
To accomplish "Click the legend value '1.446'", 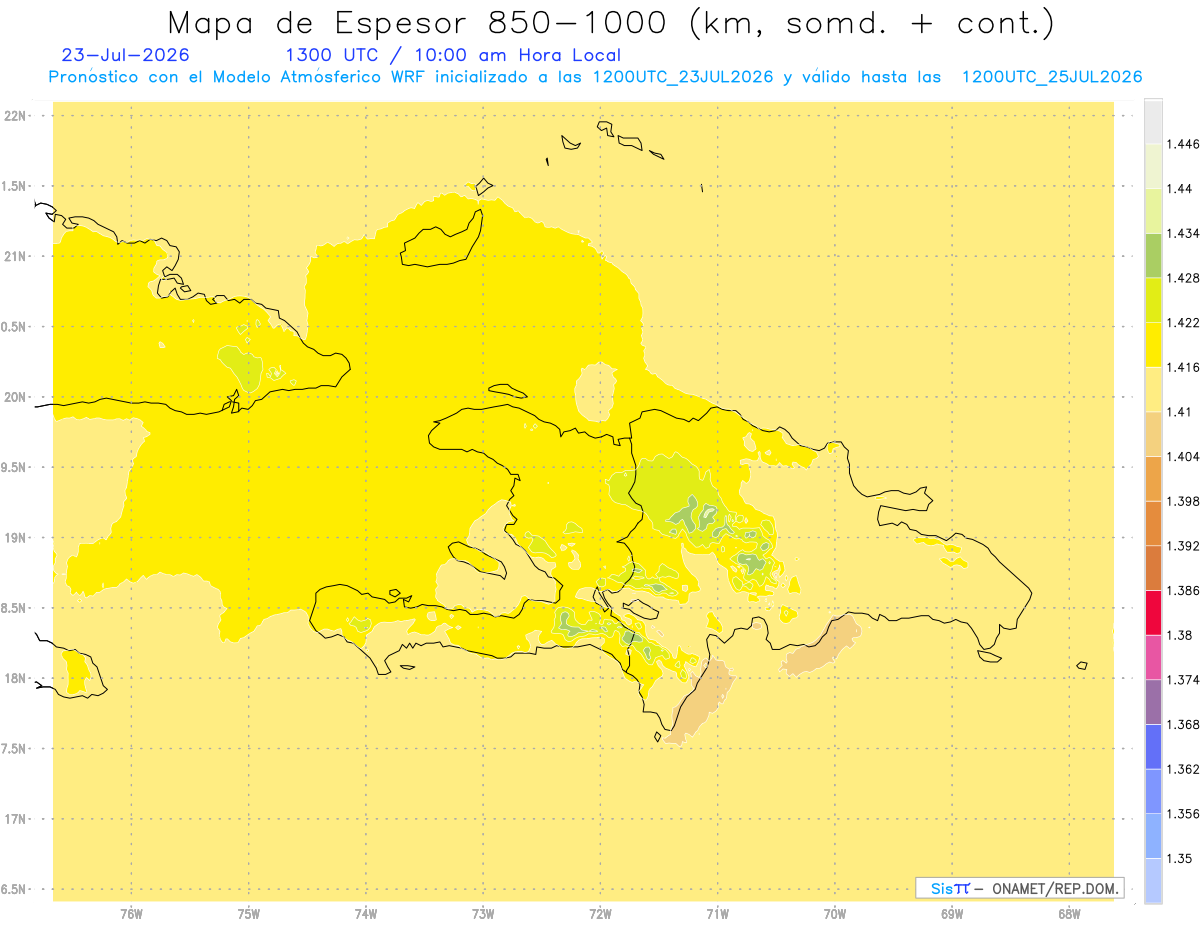I will 1183,144.
